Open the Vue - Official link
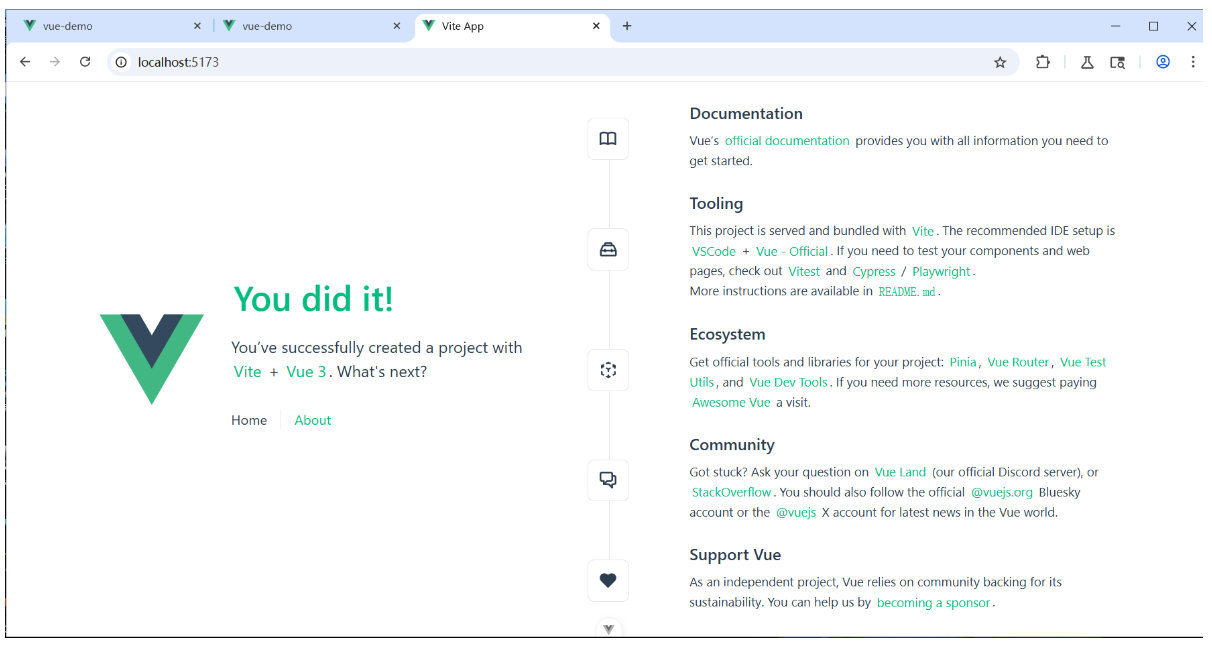The image size is (1212, 649). (x=792, y=251)
